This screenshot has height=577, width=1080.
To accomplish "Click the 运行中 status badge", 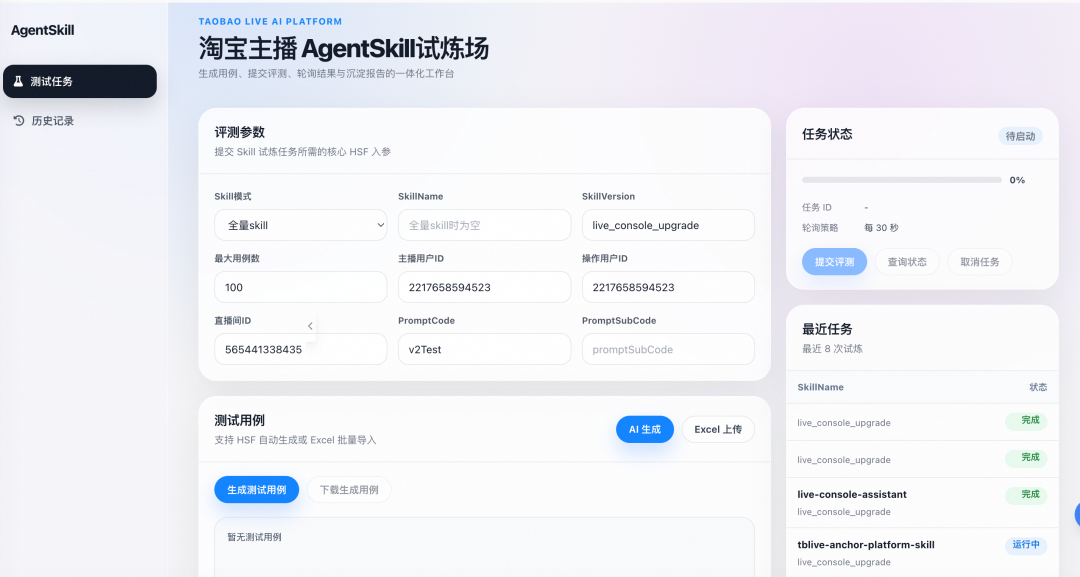I will click(x=1026, y=545).
